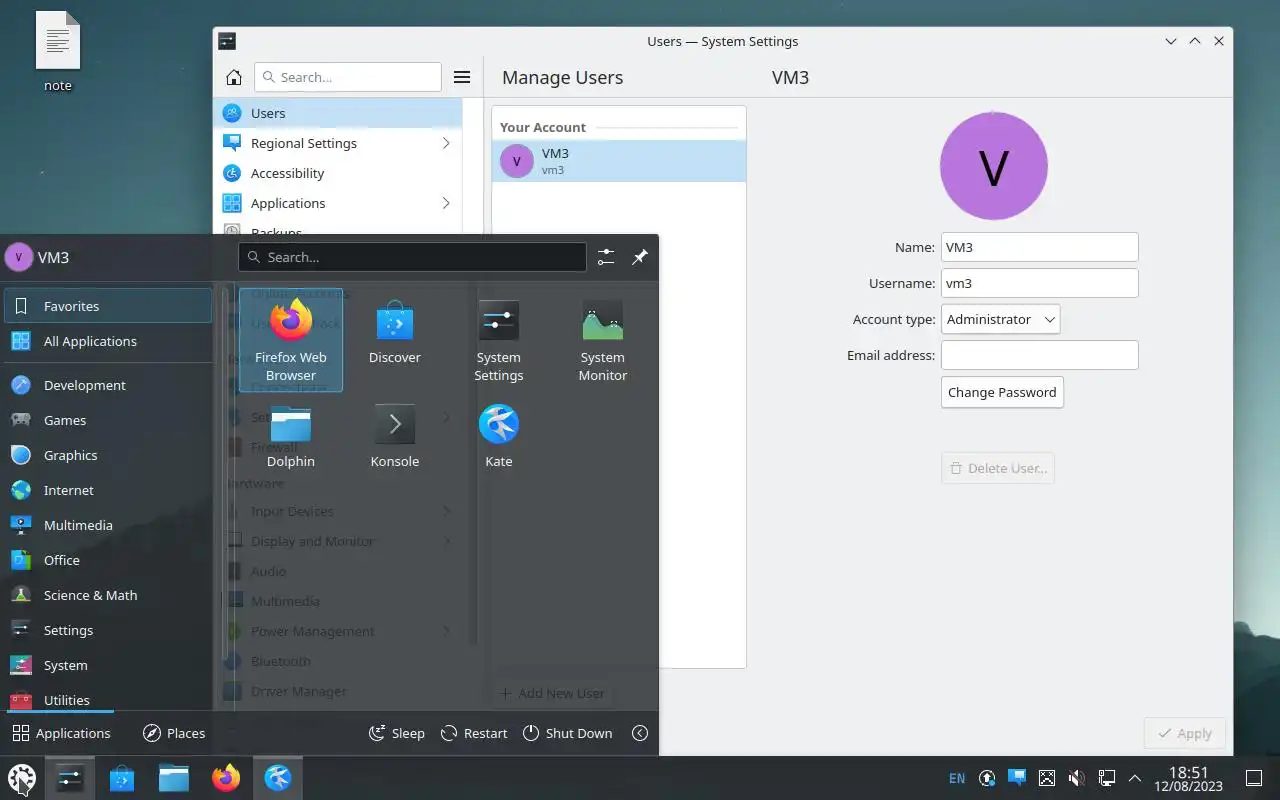The width and height of the screenshot is (1280, 800).
Task: Open the Graphics category
Action: [x=107, y=455]
